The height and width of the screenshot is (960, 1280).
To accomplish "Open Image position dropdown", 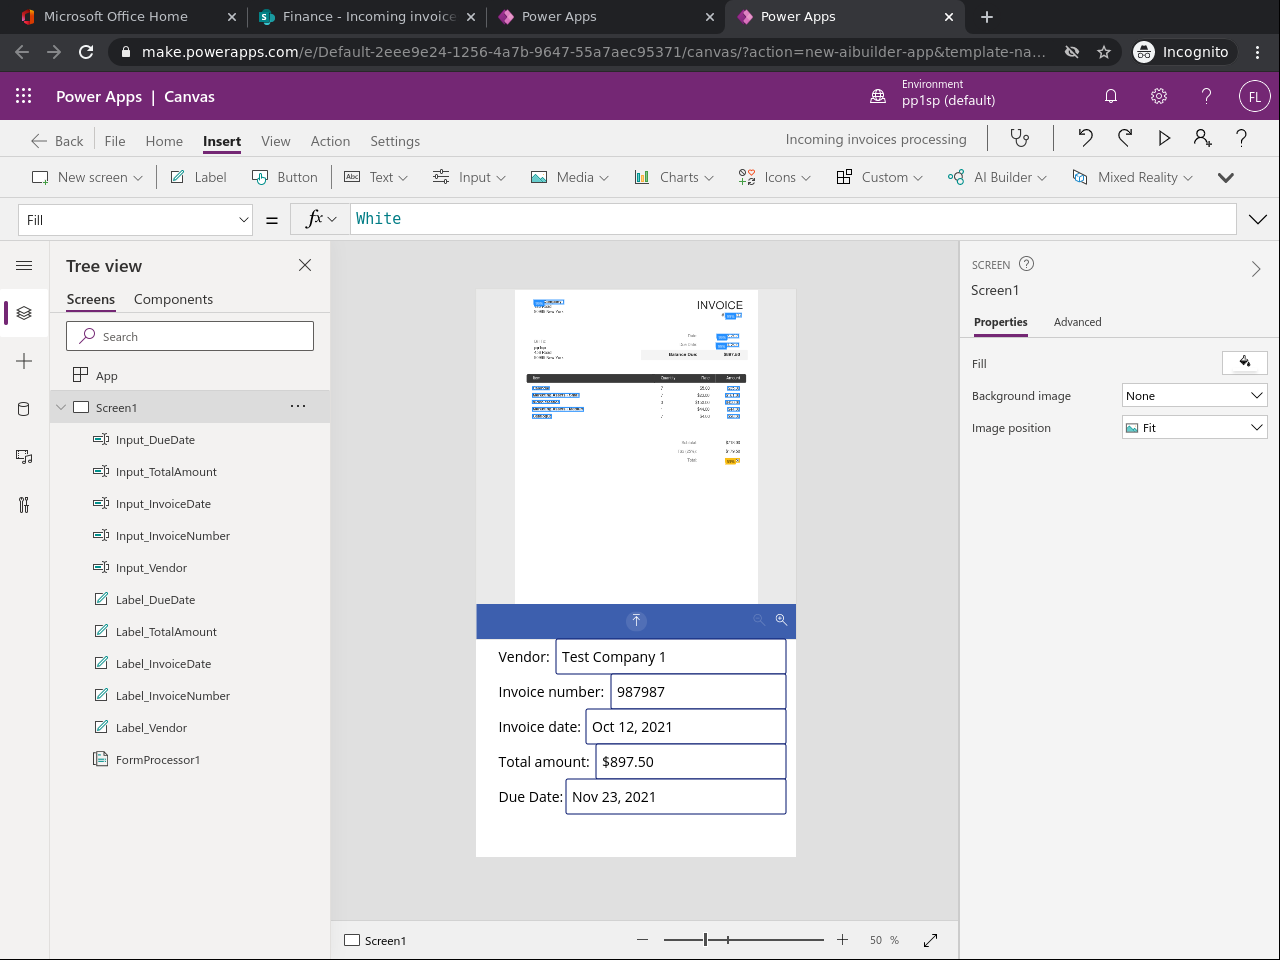I will [1195, 428].
